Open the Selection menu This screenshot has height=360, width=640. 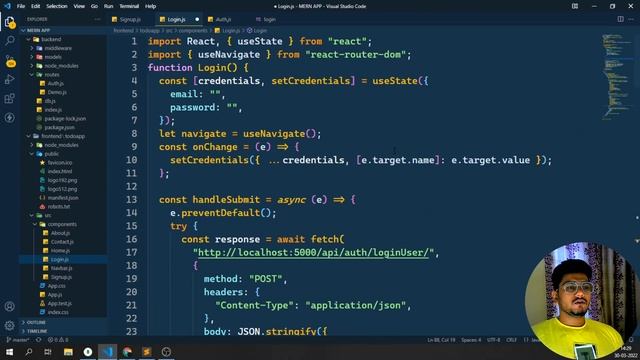click(57, 6)
